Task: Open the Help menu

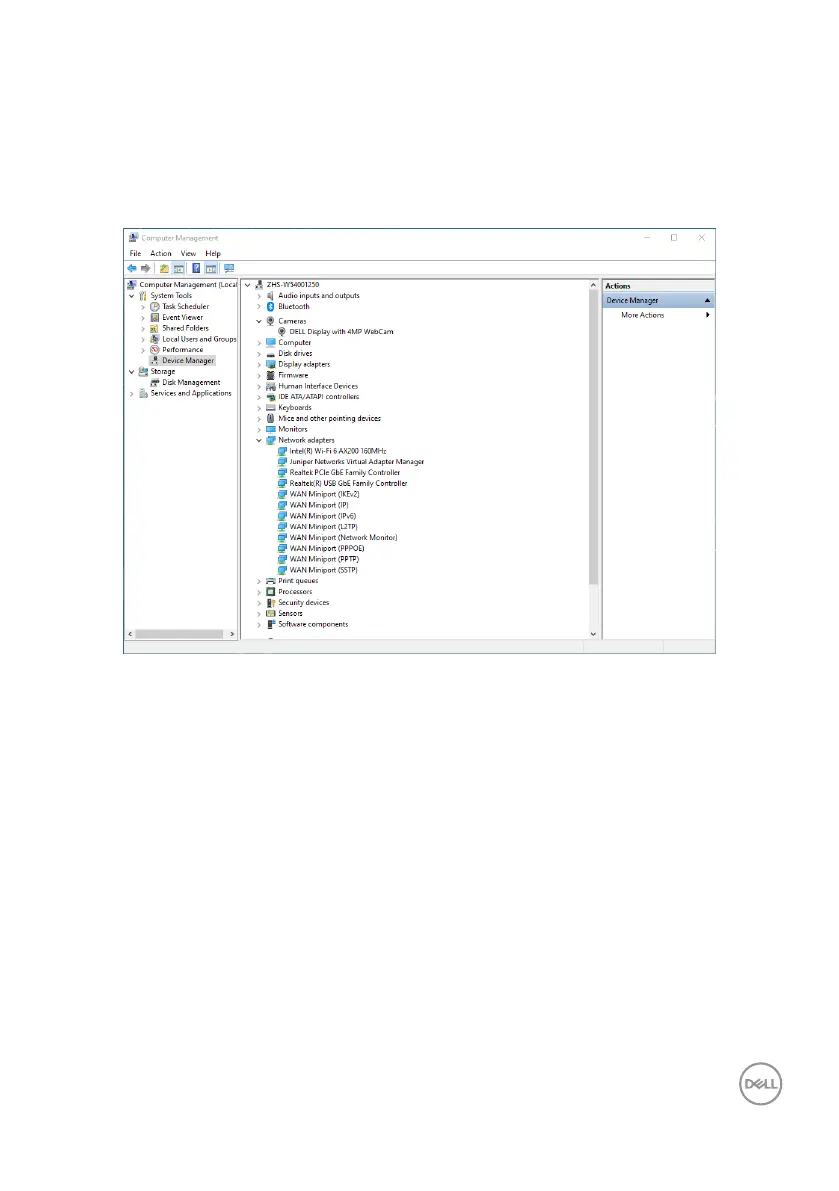Action: (x=213, y=254)
